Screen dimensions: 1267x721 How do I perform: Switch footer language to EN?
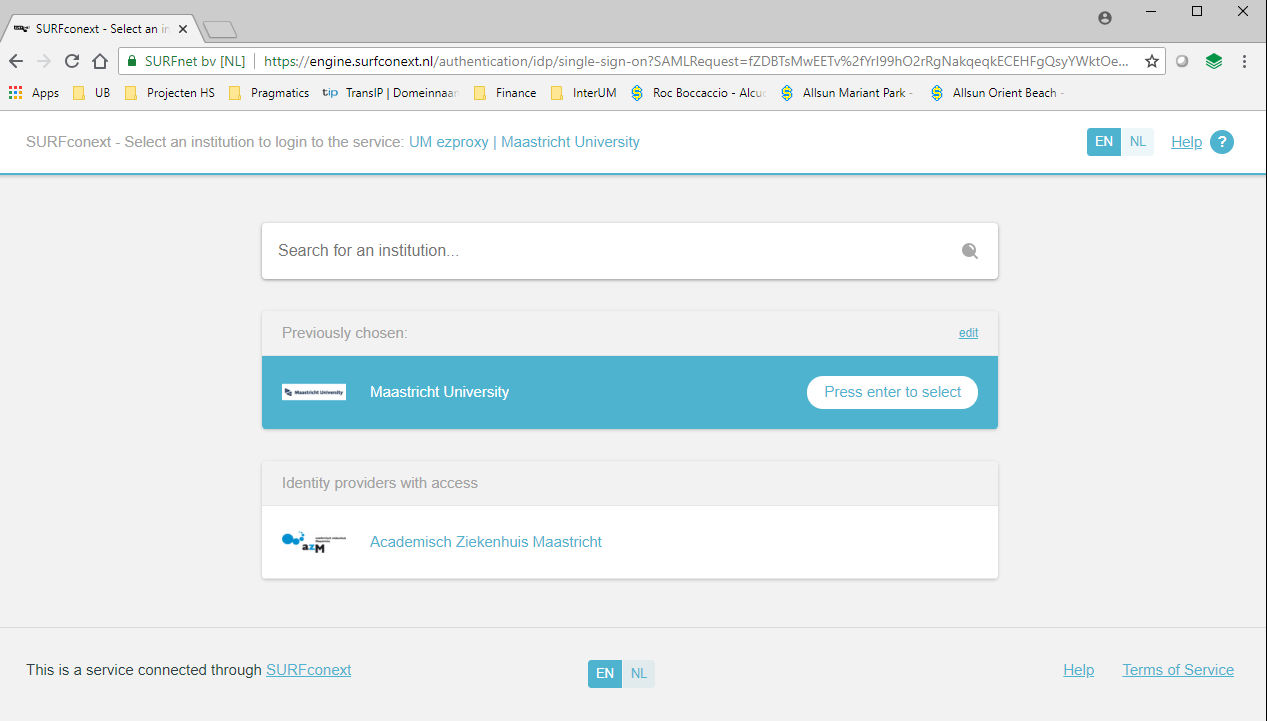point(605,674)
